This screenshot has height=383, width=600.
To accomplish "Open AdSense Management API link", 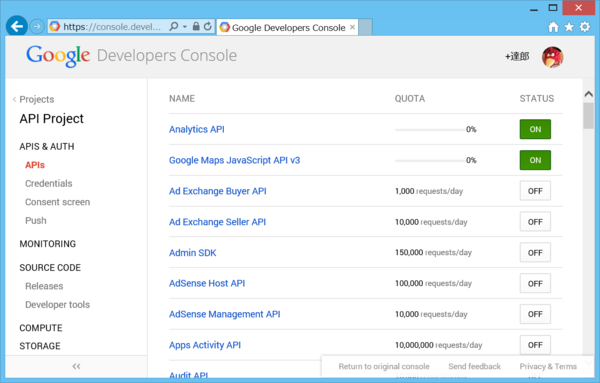I will [x=225, y=314].
